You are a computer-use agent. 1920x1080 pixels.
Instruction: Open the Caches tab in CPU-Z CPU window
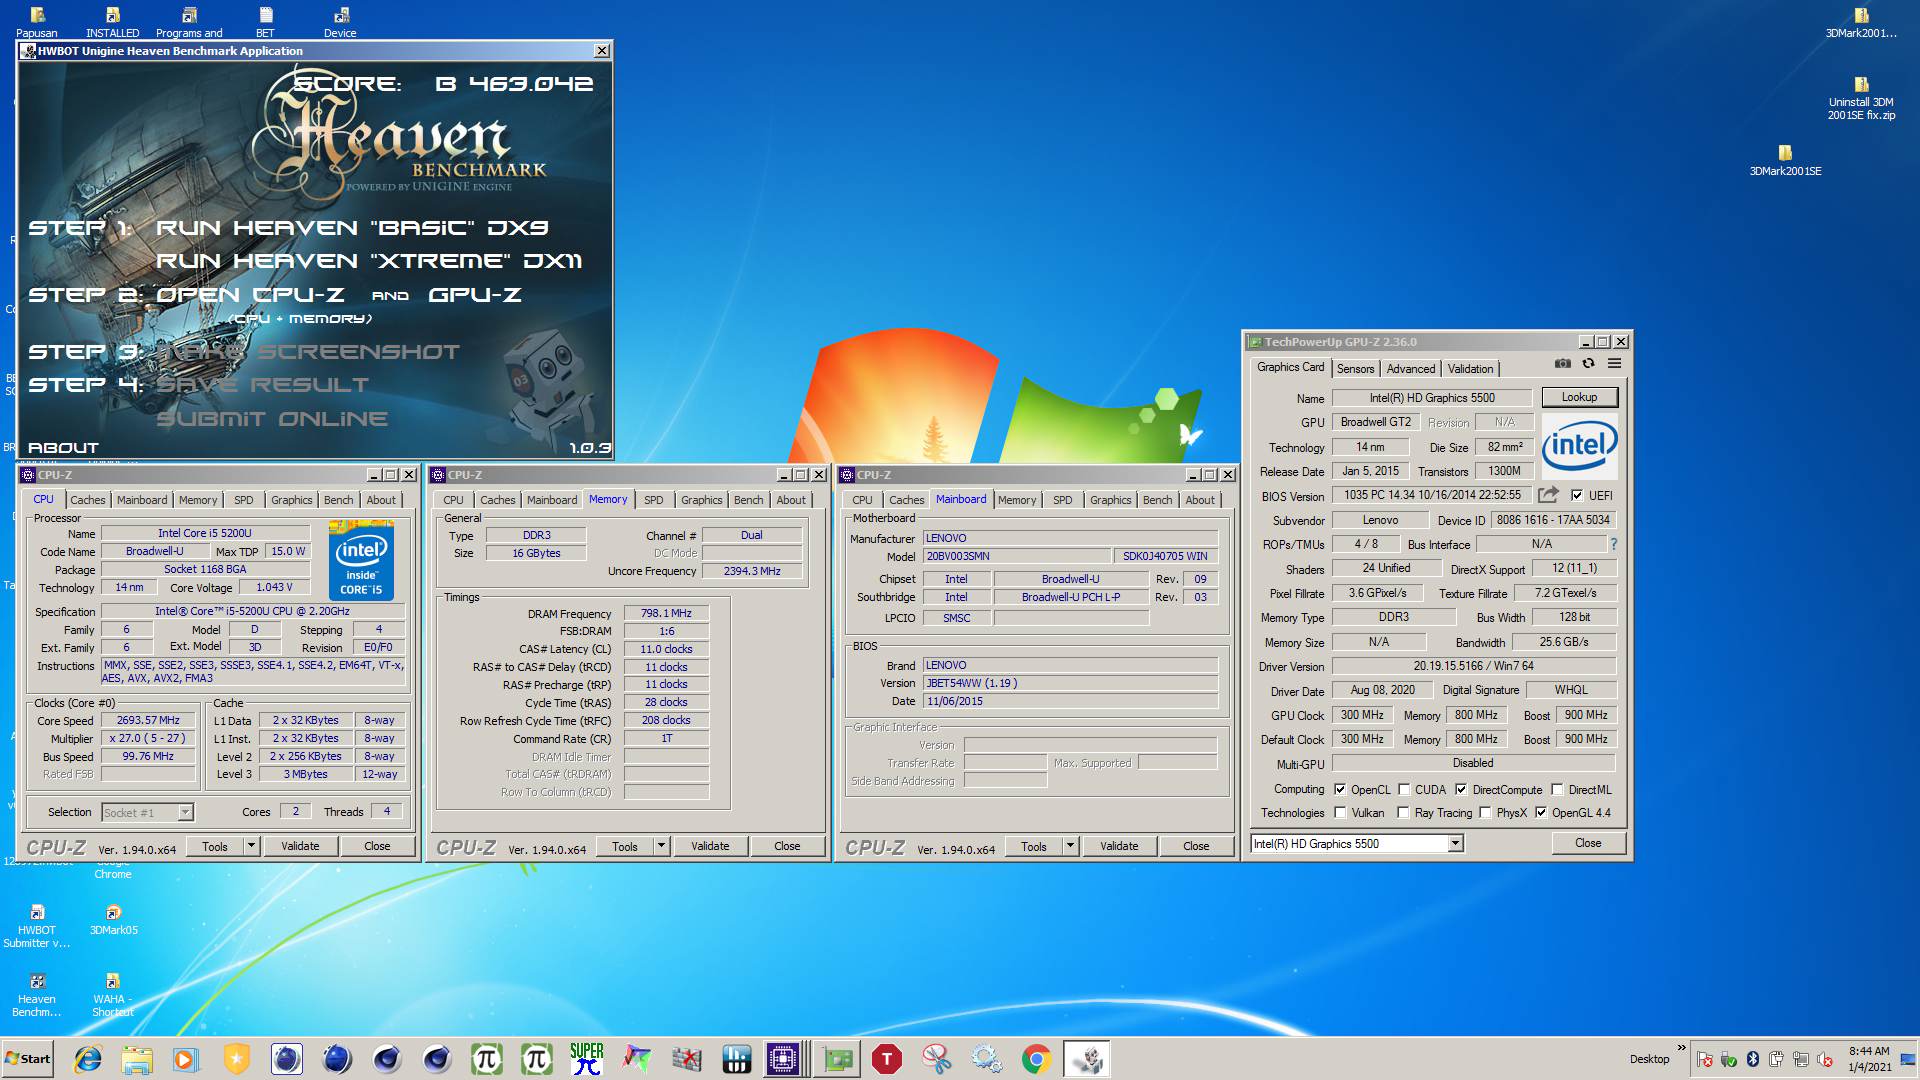tap(87, 500)
